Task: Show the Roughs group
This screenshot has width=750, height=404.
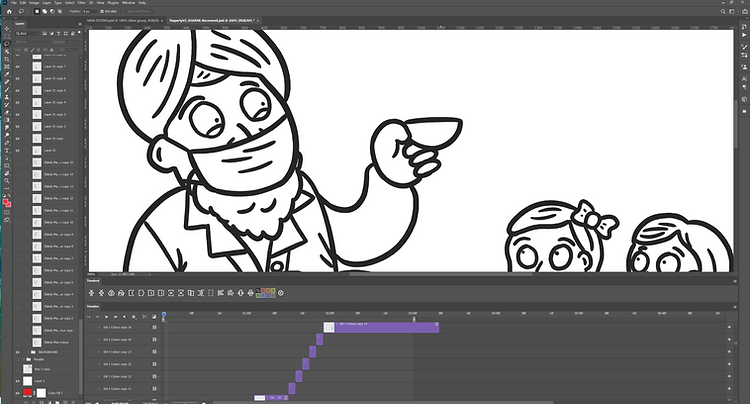Action: pos(18,359)
